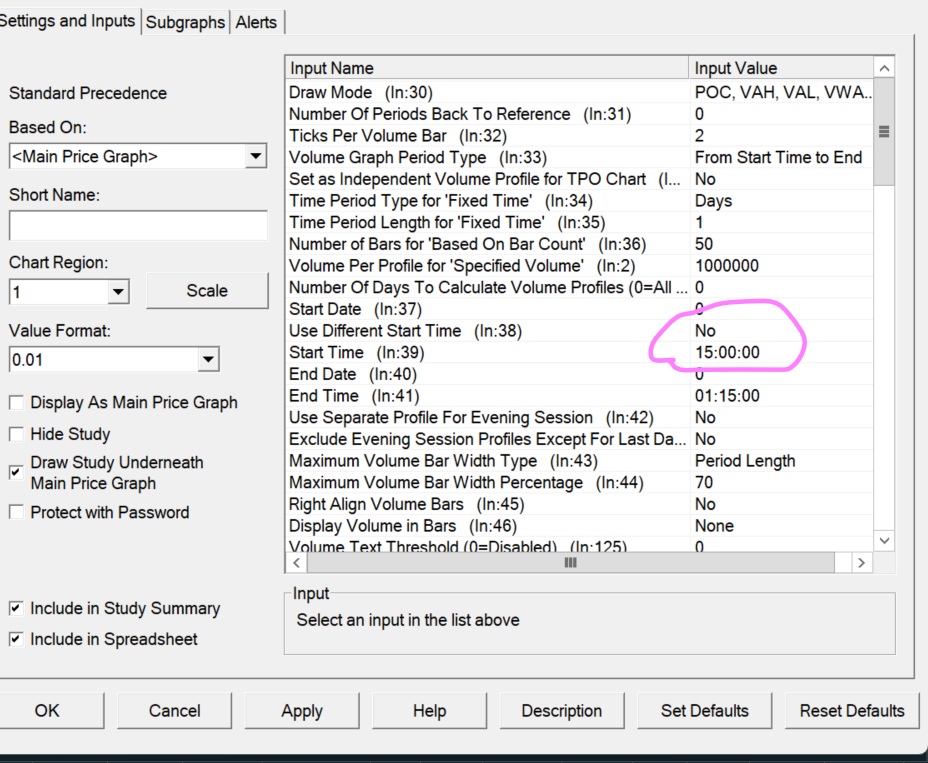Uncheck Draw Study Underneath Main Price Graph
This screenshot has width=928, height=763.
(17, 472)
